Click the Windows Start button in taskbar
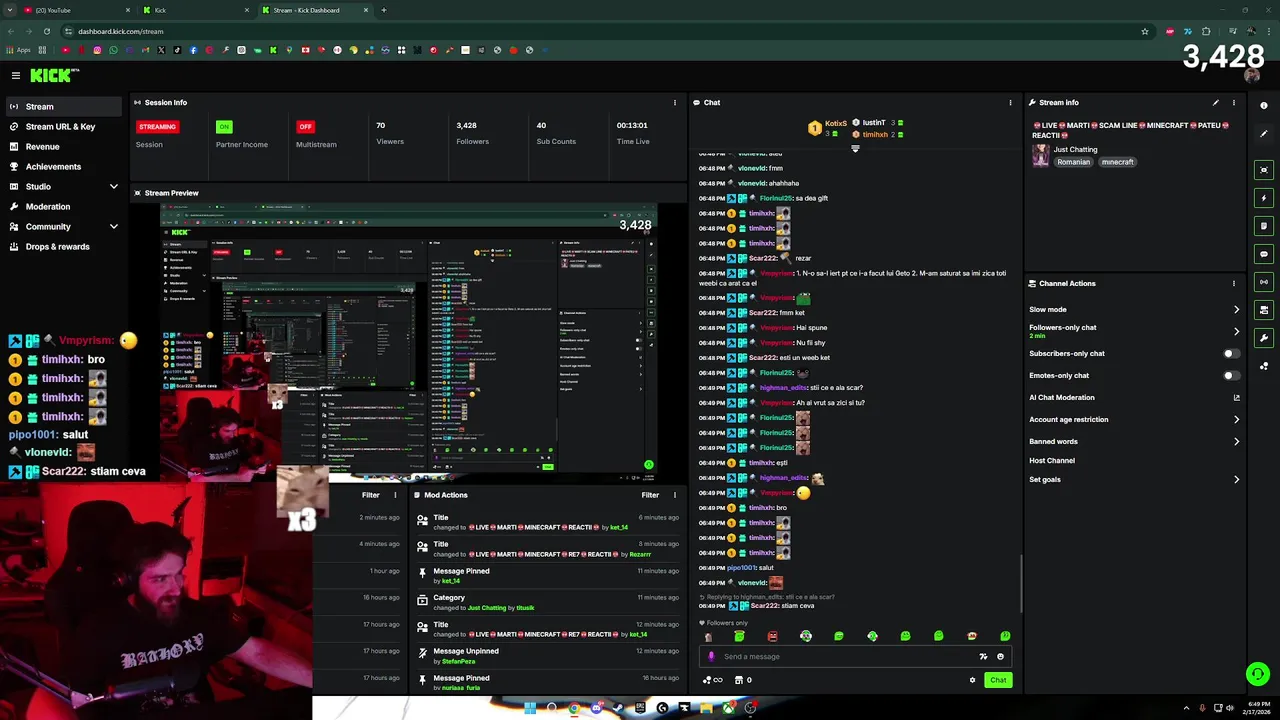This screenshot has width=1280, height=720. pos(530,708)
